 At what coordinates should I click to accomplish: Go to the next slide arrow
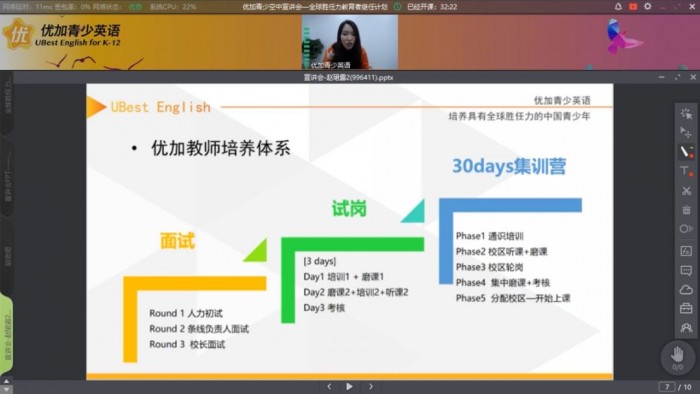pyautogui.click(x=371, y=386)
